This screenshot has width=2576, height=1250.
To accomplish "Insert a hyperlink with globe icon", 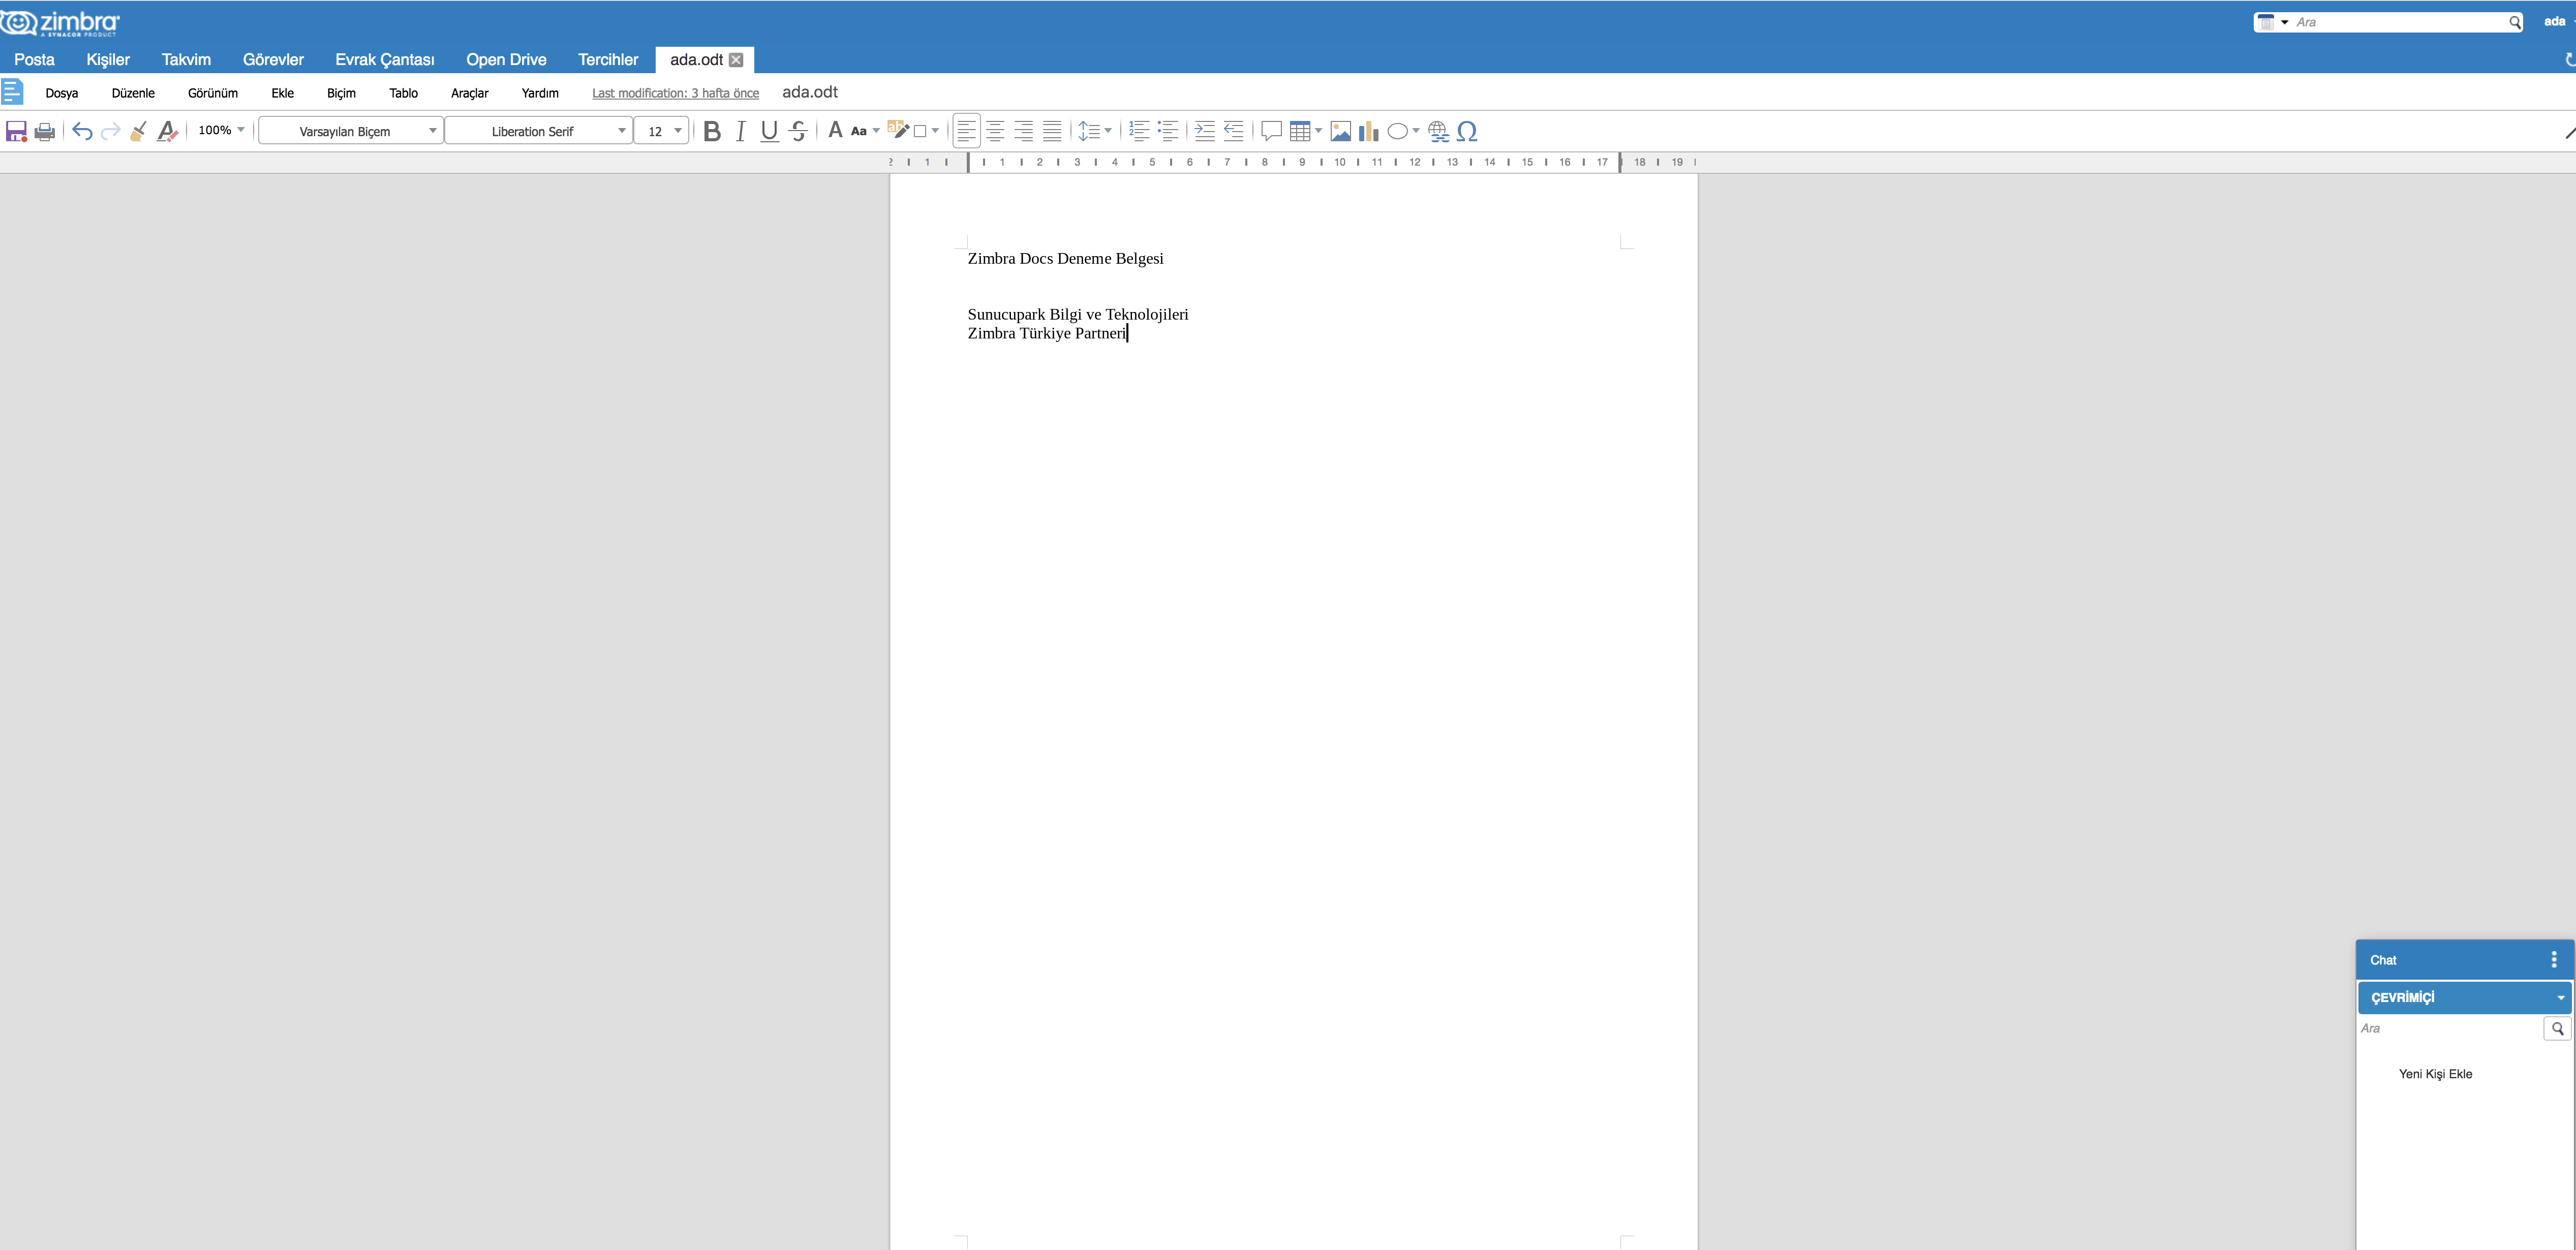I will 1438,131.
